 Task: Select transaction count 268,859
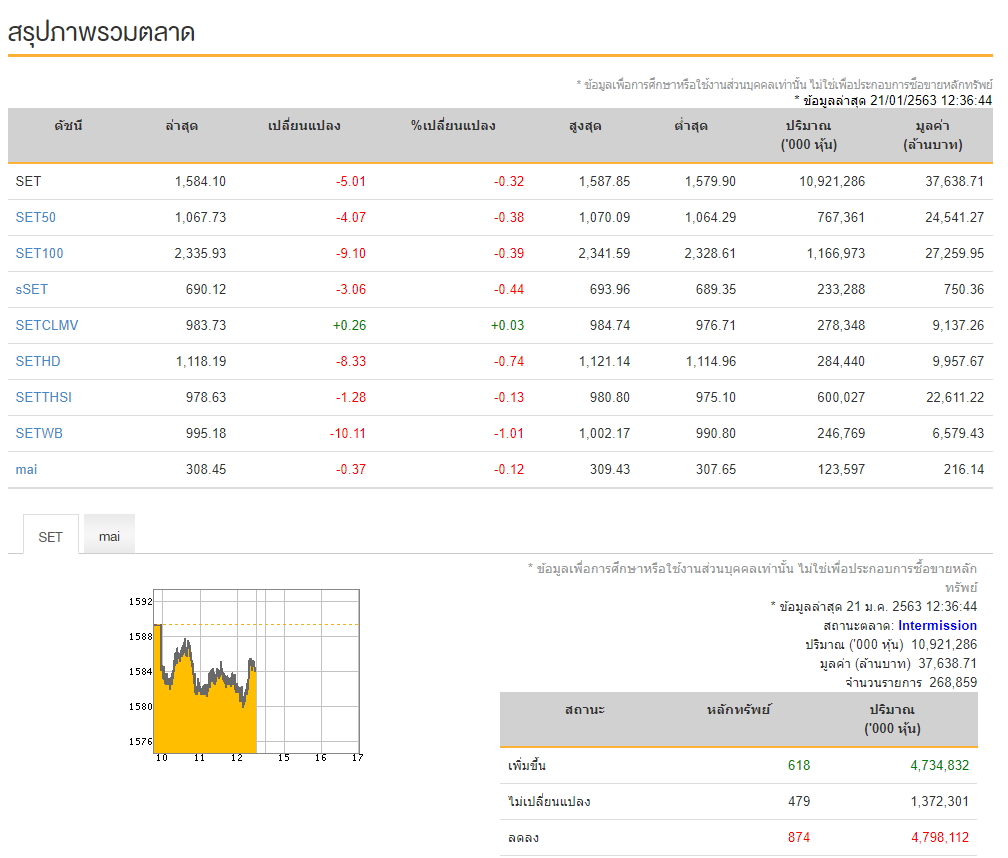coord(953,682)
